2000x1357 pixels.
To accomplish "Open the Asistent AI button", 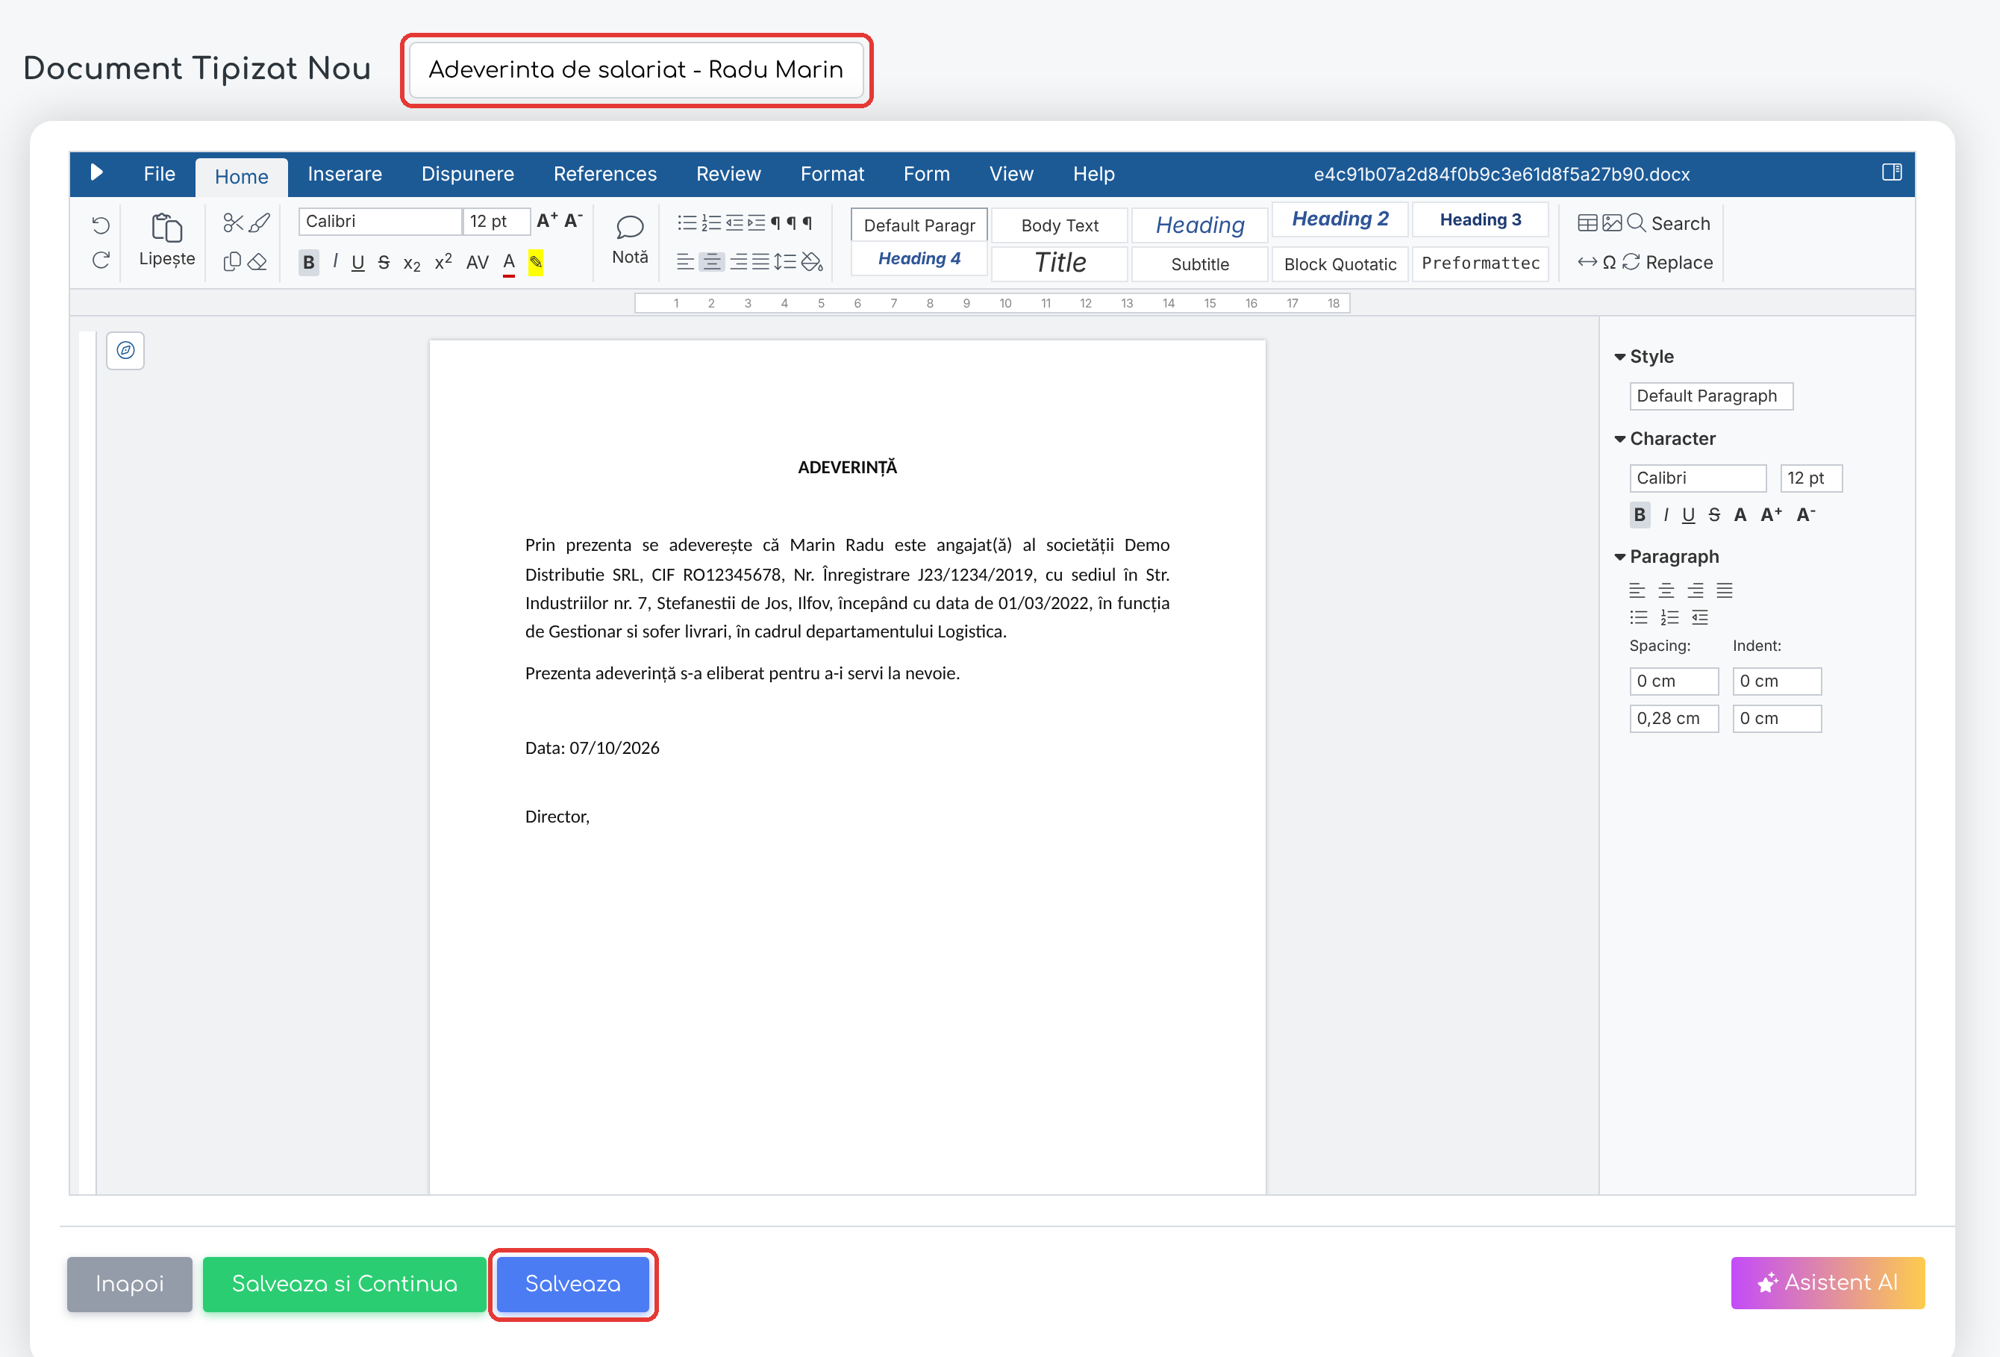I will click(1828, 1283).
